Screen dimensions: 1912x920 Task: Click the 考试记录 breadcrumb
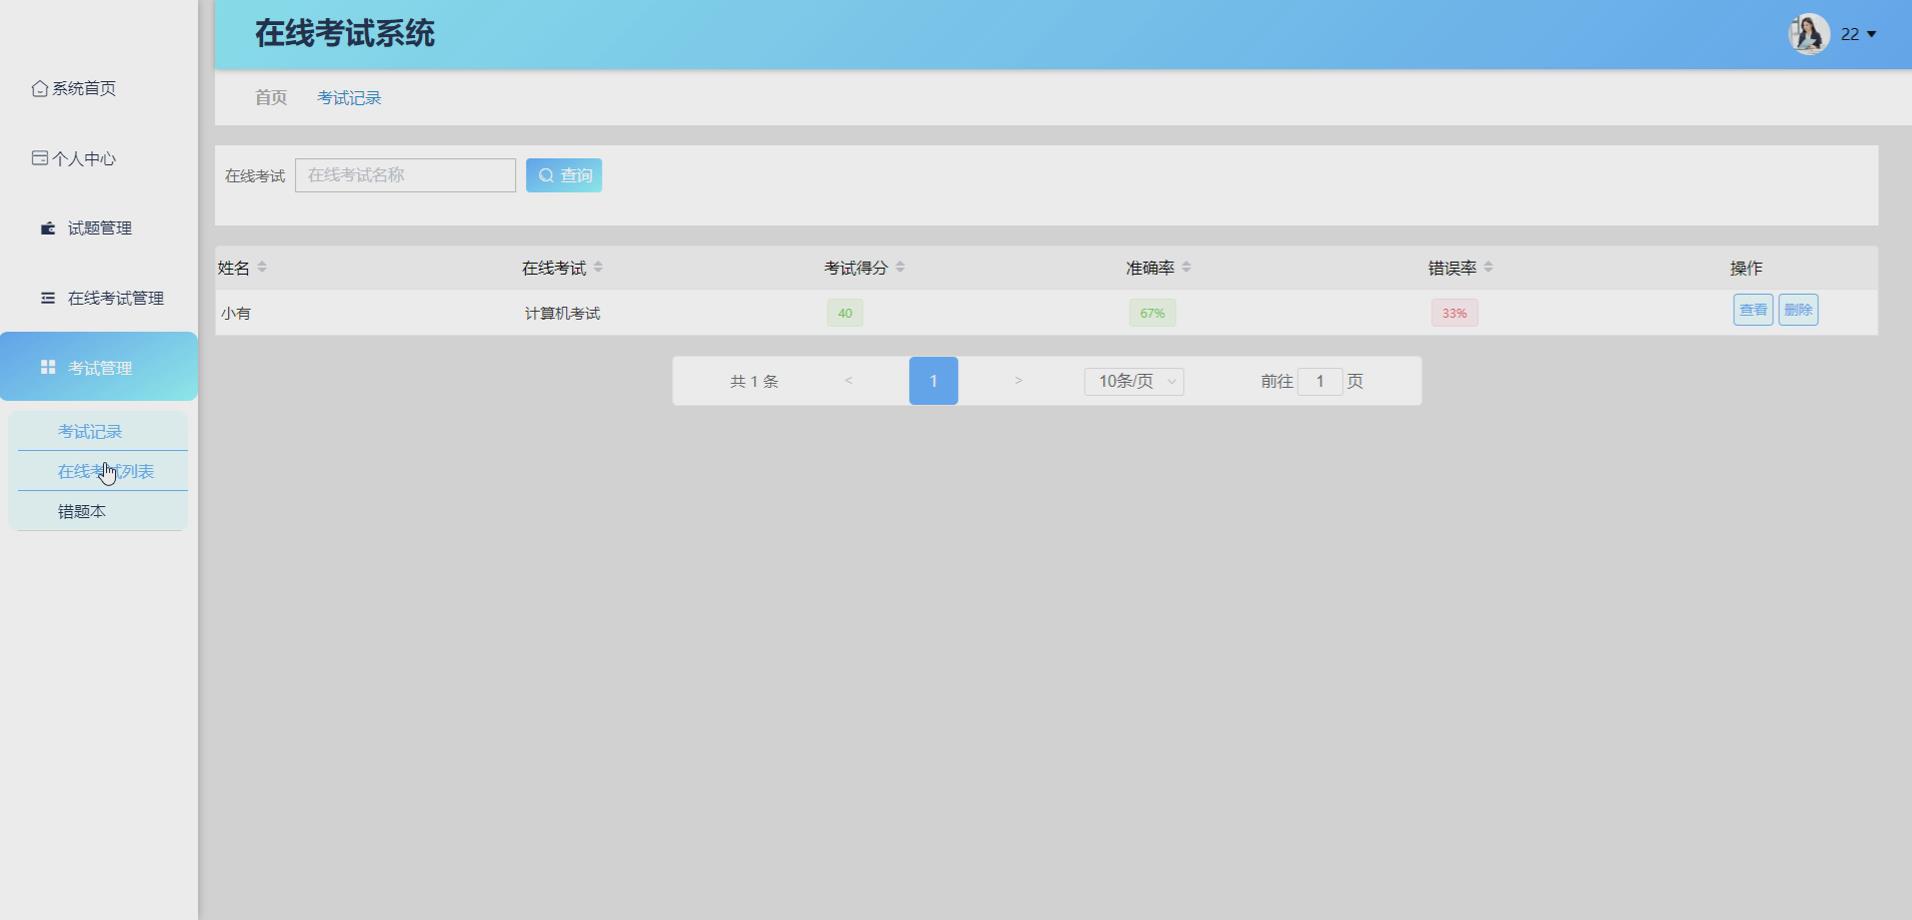tap(349, 98)
